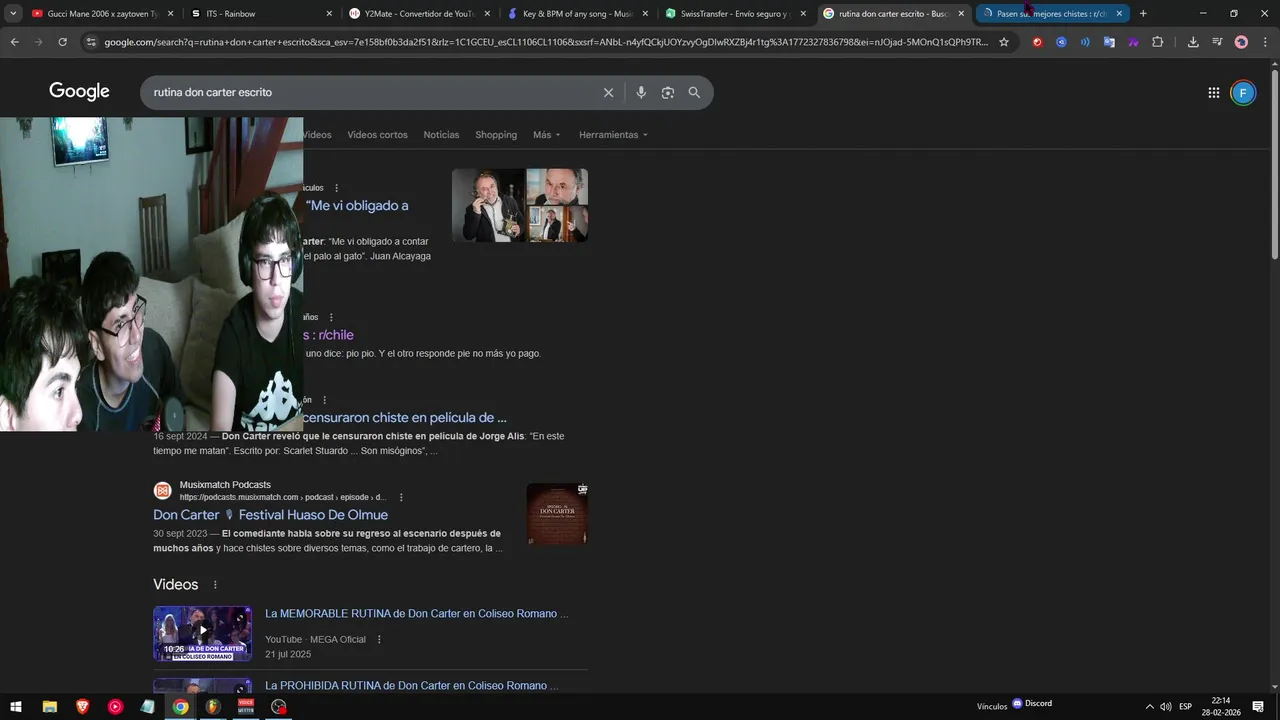Open the Don Carter photo collage images

pyautogui.click(x=520, y=205)
